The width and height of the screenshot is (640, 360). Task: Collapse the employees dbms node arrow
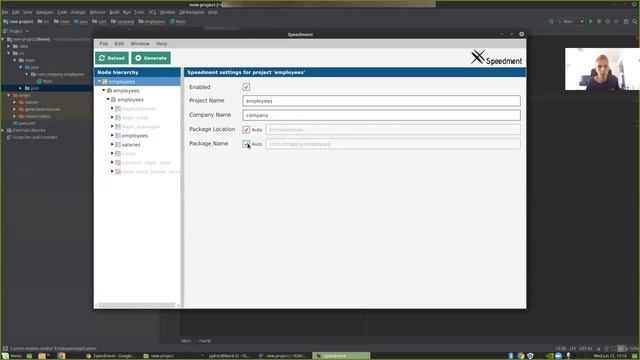point(104,90)
